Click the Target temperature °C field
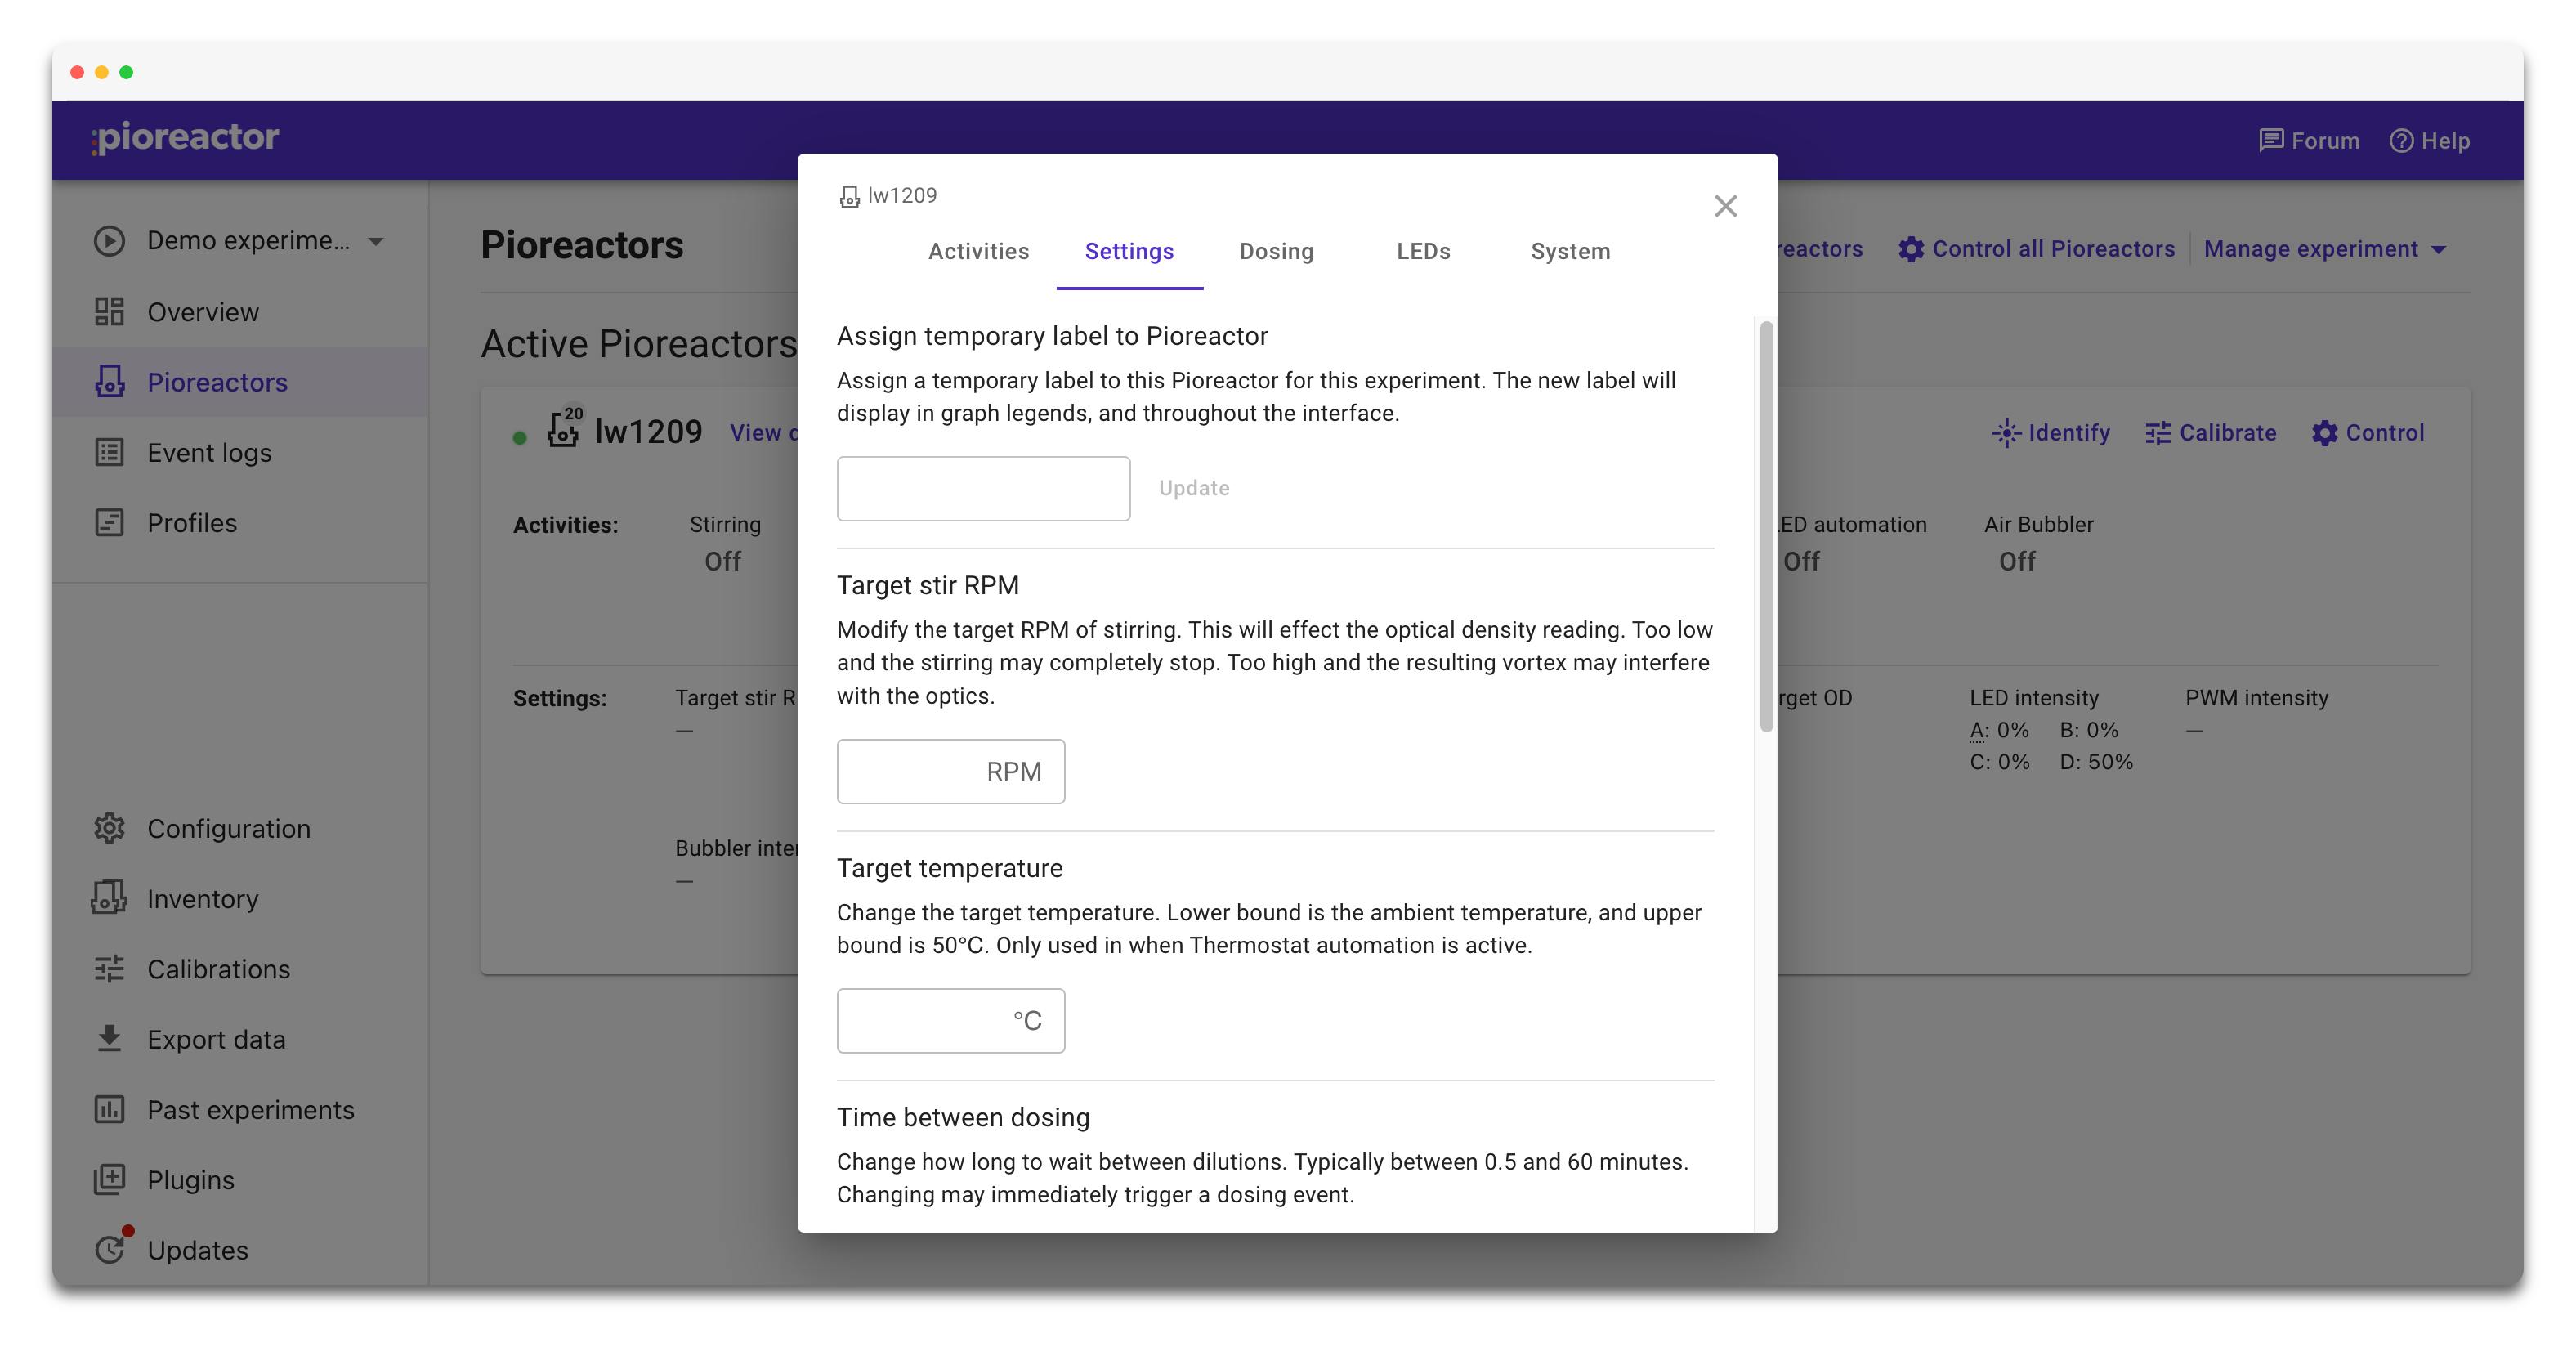Viewport: 2576px width, 1347px height. click(x=950, y=1020)
